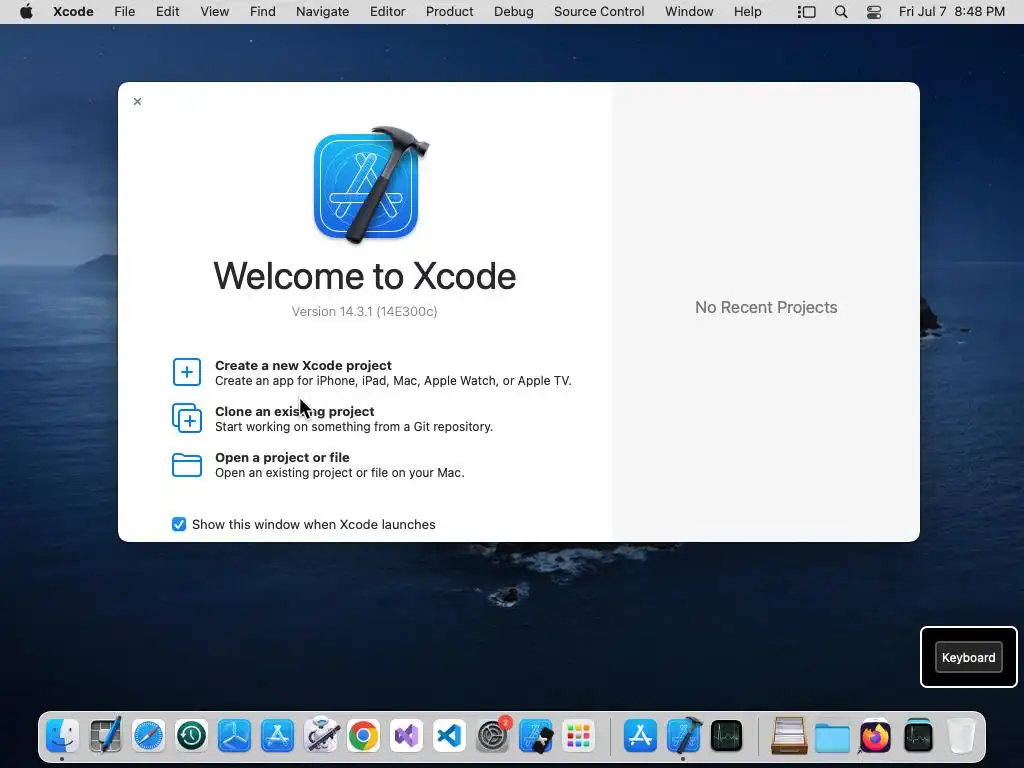Open the grid-and-pencil app in the Dock
The height and width of the screenshot is (768, 1024).
coord(106,736)
